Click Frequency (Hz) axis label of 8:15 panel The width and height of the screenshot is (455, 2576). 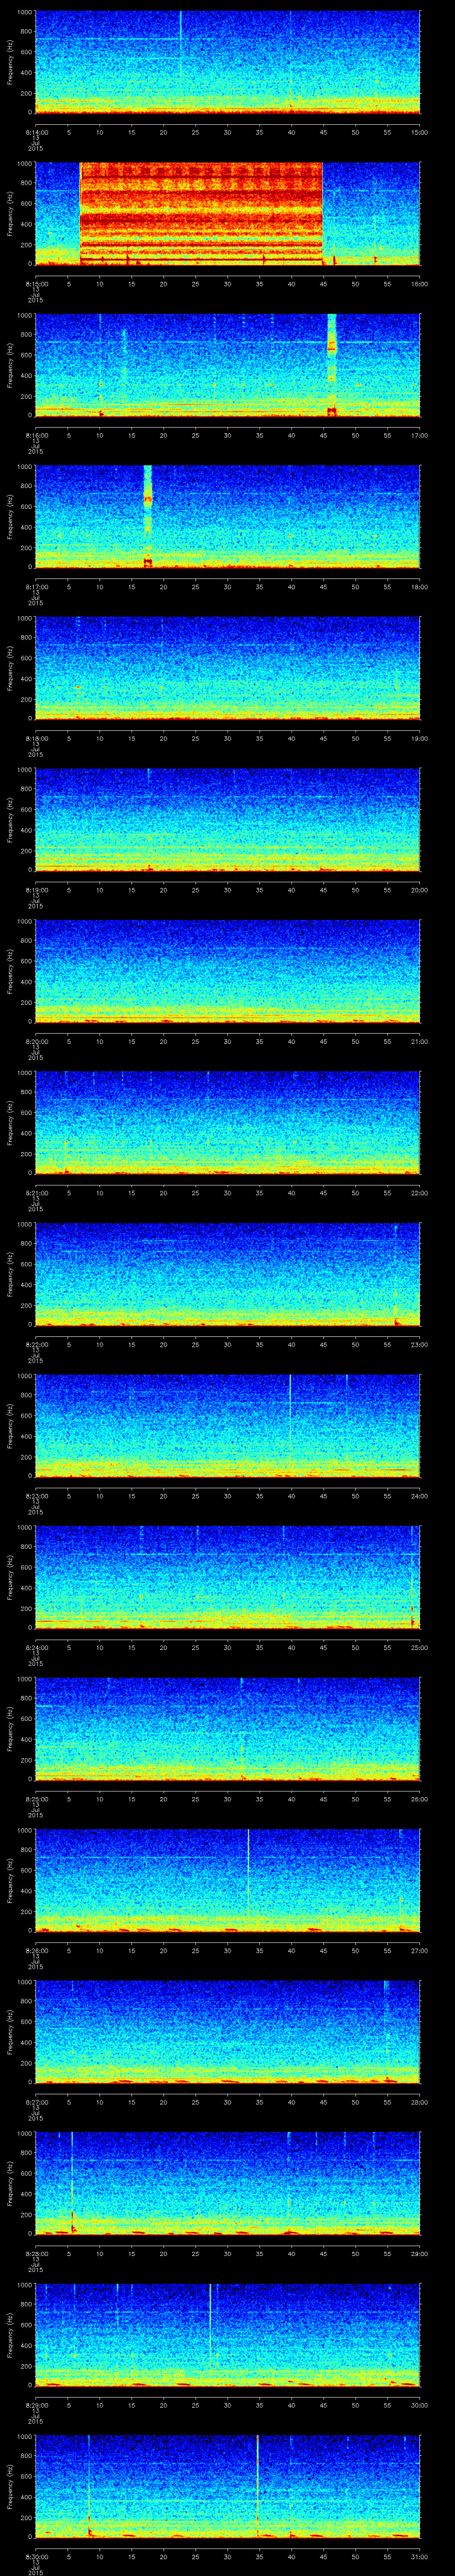10,213
